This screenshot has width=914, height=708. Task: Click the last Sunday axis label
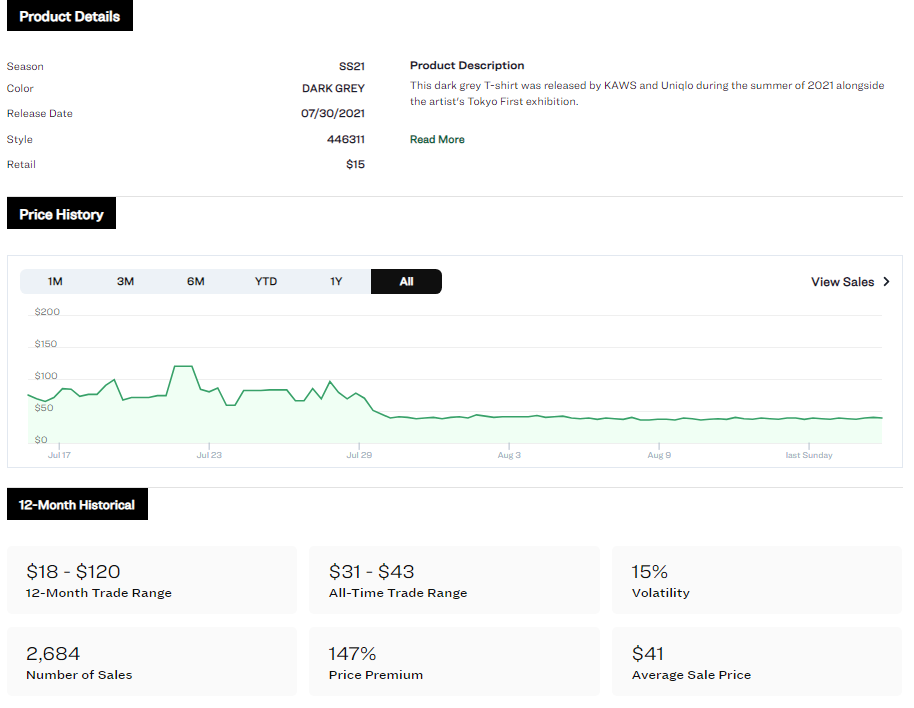[808, 455]
